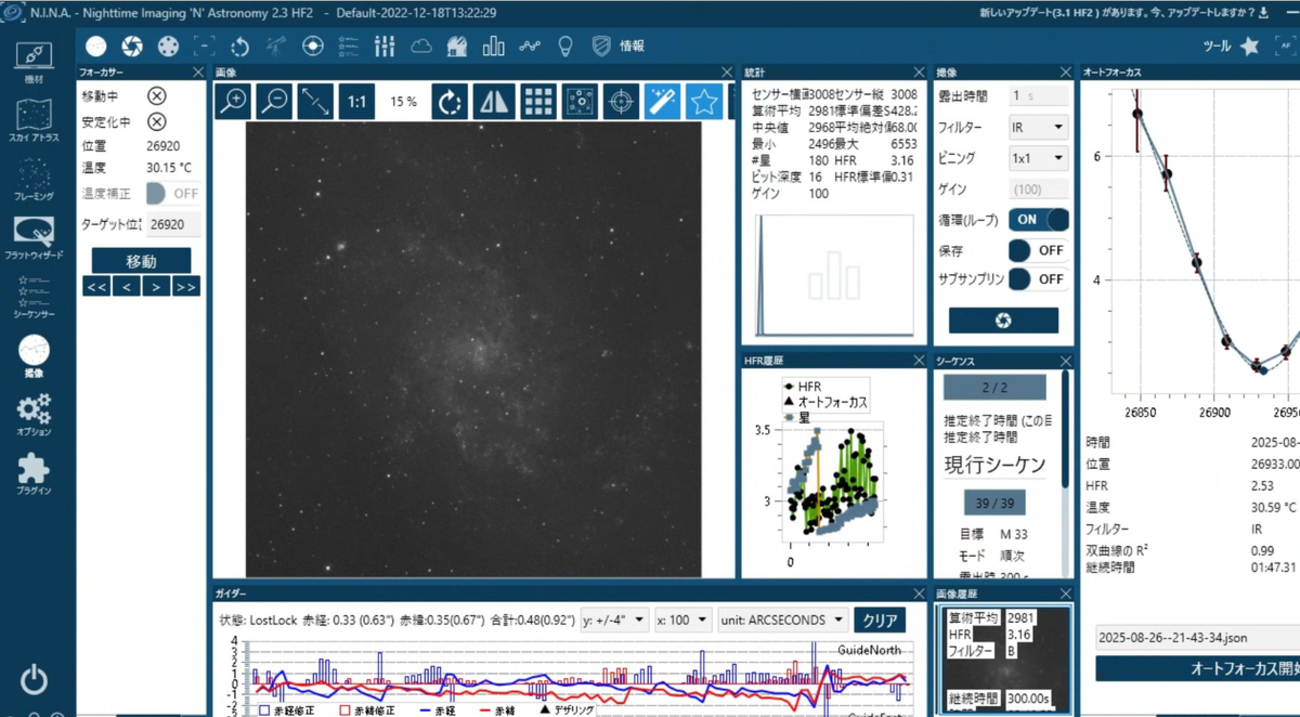Click the 1:1 zoom button

357,102
